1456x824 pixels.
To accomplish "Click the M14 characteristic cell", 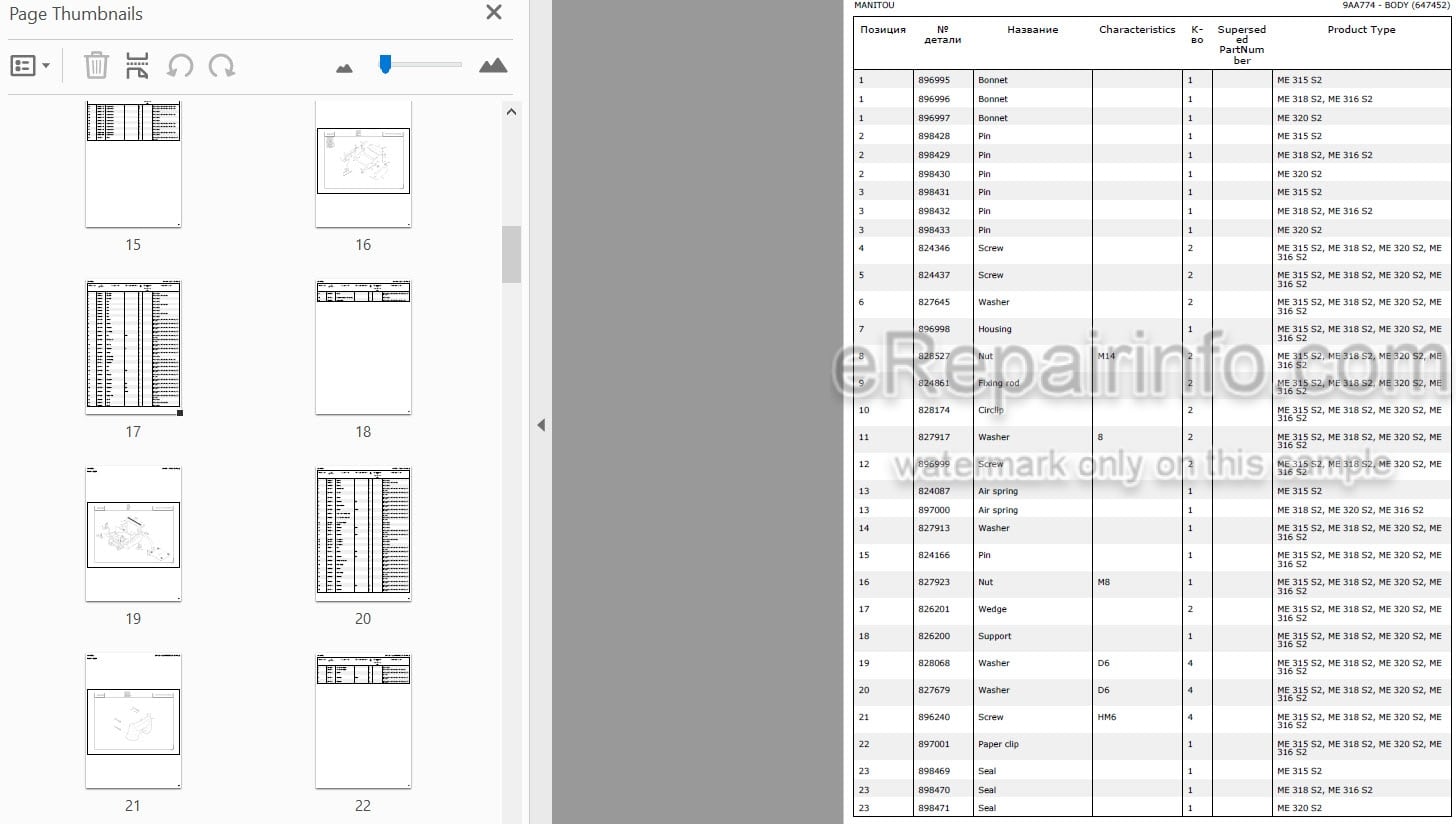I will [x=1106, y=356].
